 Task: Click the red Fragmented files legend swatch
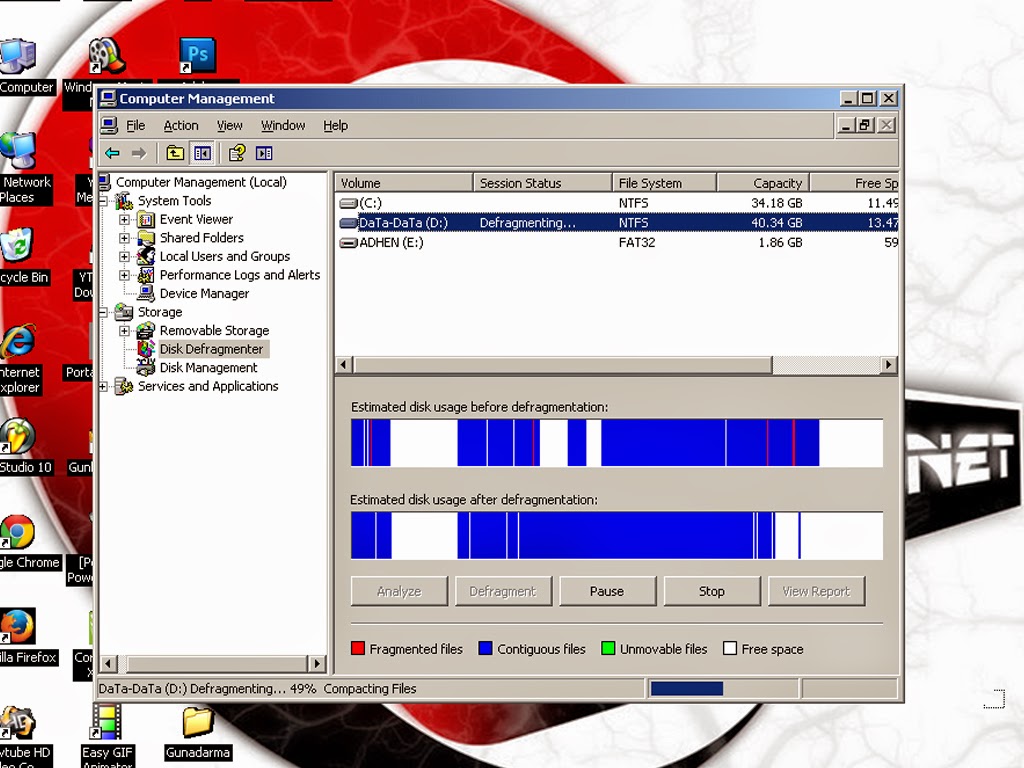(358, 648)
